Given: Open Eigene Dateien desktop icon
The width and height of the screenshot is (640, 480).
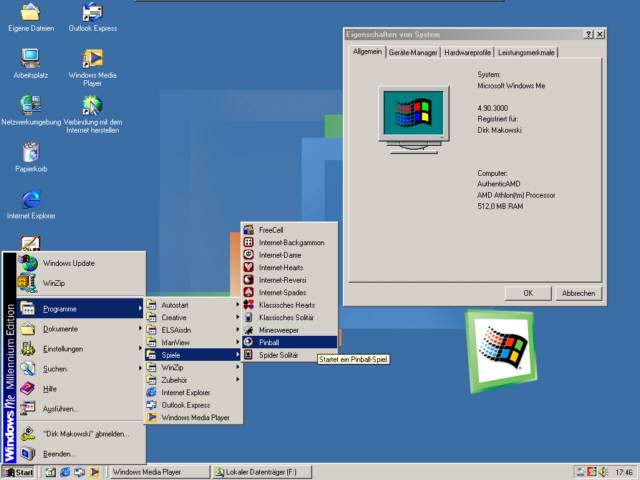Looking at the screenshot, I should pos(31,17).
